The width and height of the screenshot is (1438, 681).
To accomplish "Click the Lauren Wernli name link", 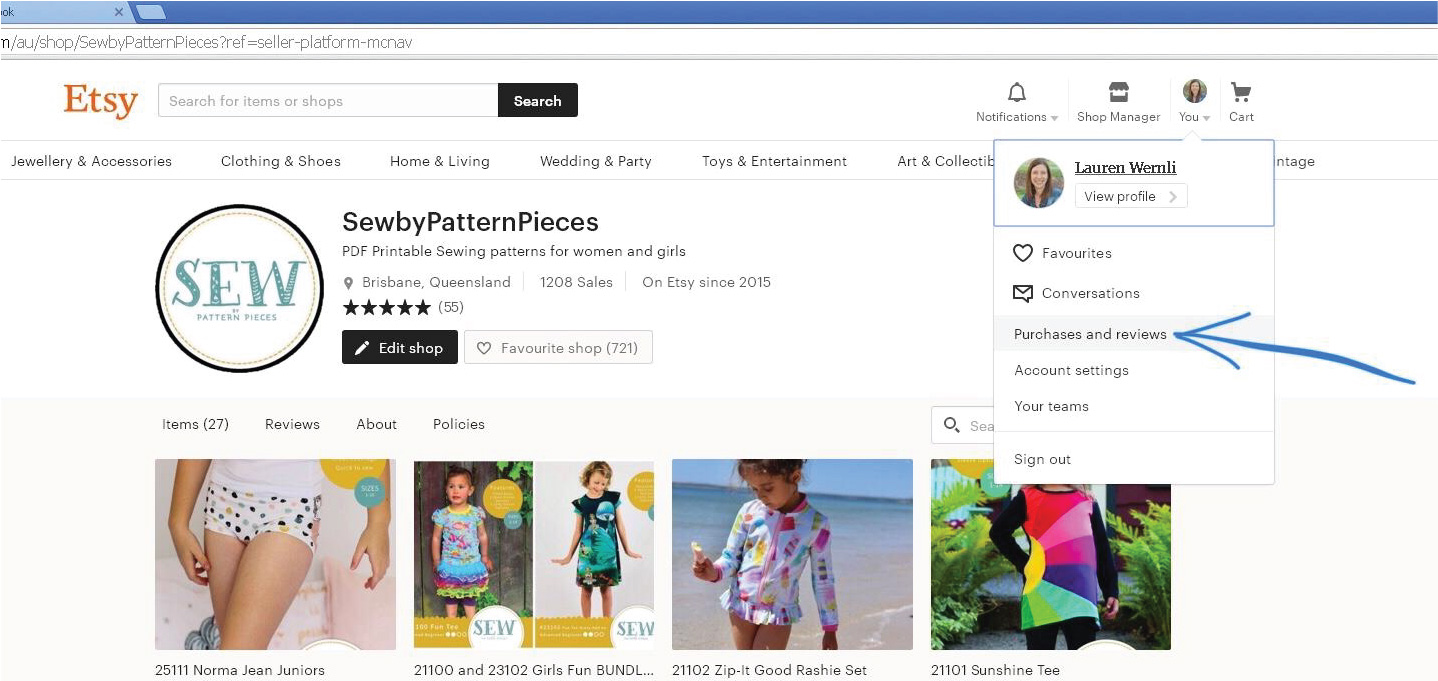I will point(1125,168).
